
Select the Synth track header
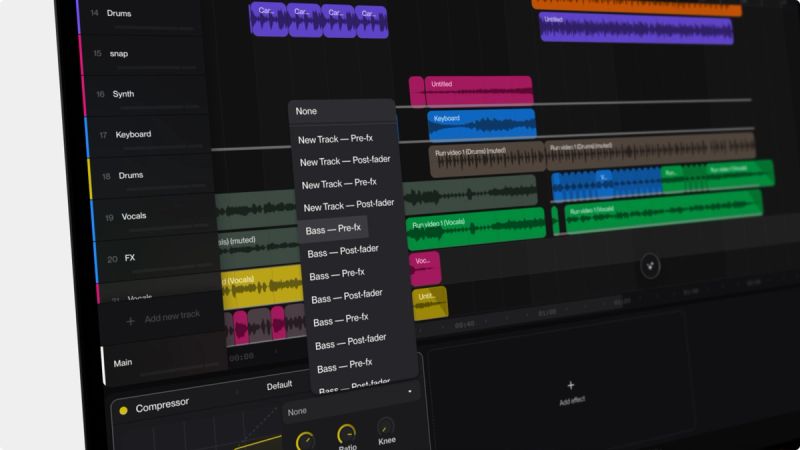(145, 94)
